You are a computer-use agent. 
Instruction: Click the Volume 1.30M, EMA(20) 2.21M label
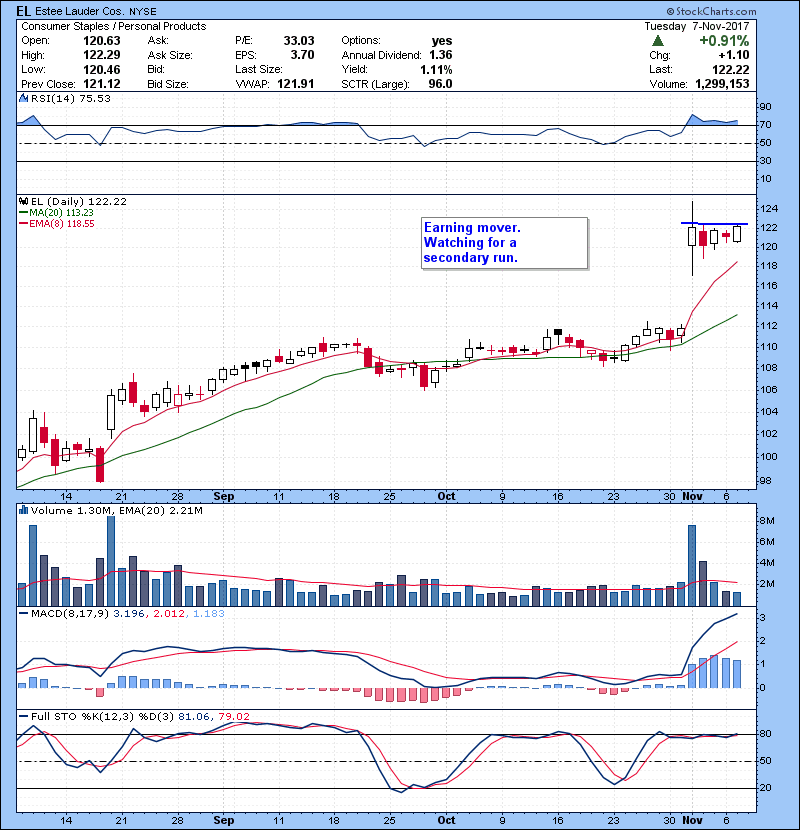pyautogui.click(x=116, y=510)
